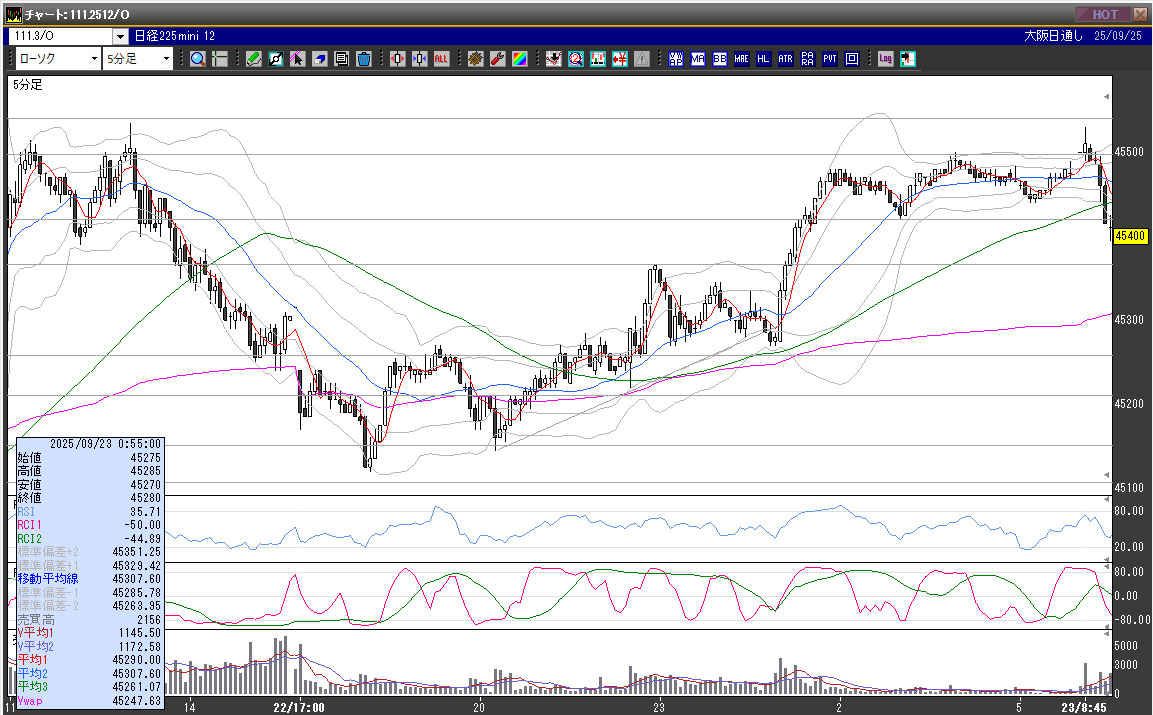Select the green pencil drawing tool
The height and width of the screenshot is (715, 1153).
click(254, 59)
